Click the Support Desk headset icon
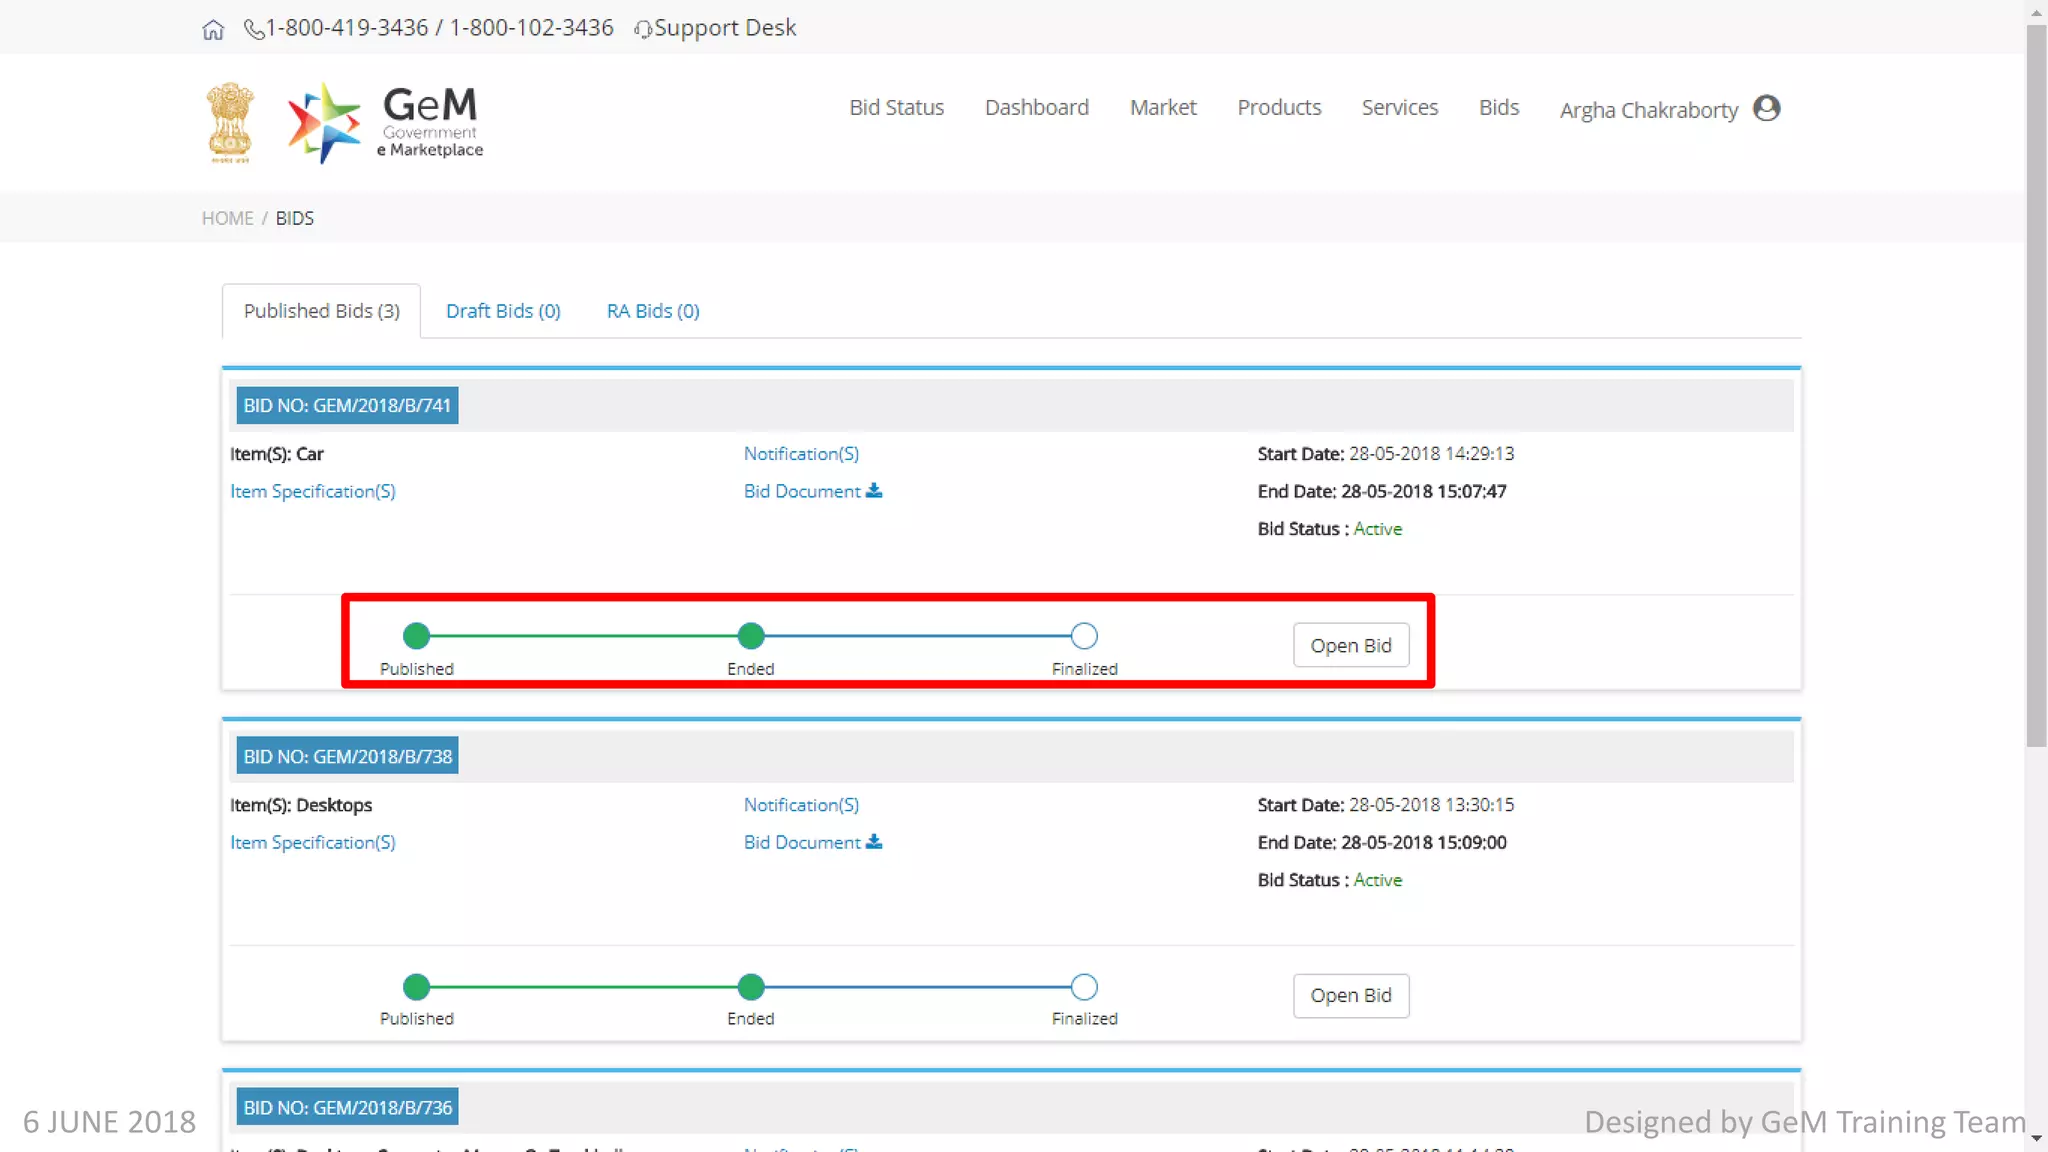Viewport: 2048px width, 1152px height. coord(643,29)
